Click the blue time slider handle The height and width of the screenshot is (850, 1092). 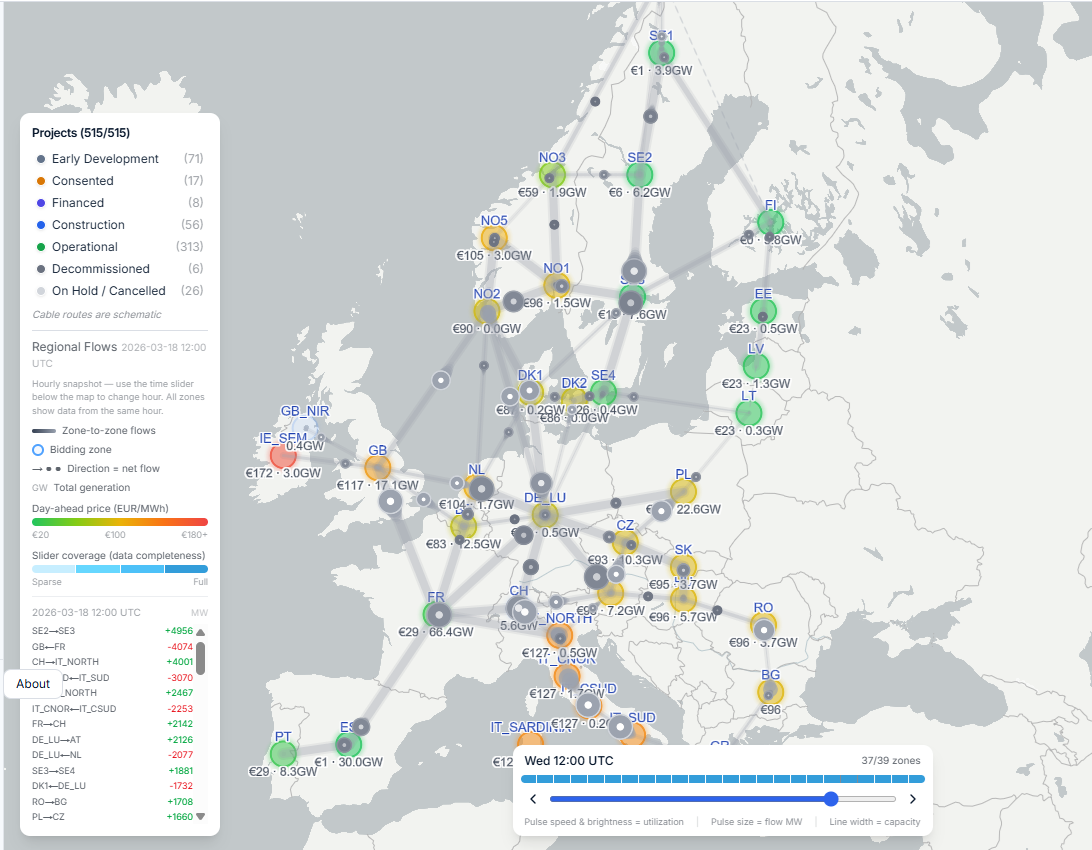(x=830, y=799)
